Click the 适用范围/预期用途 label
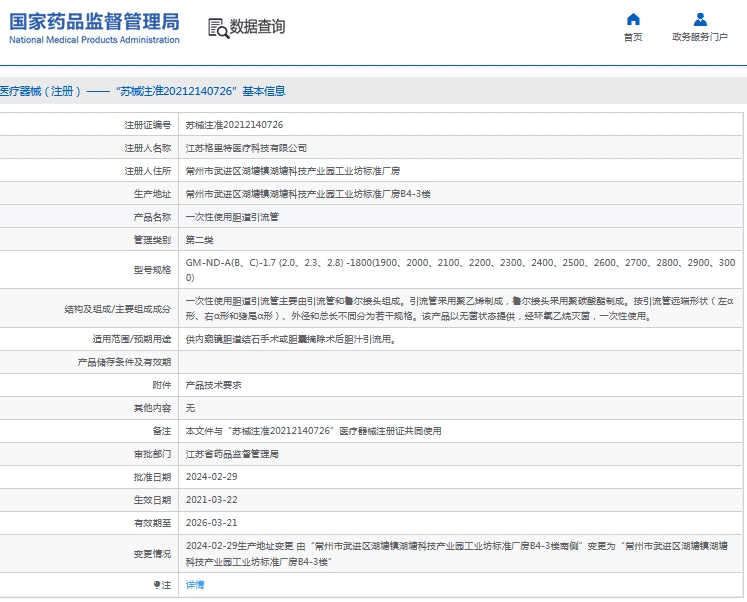The image size is (747, 602). tap(132, 339)
